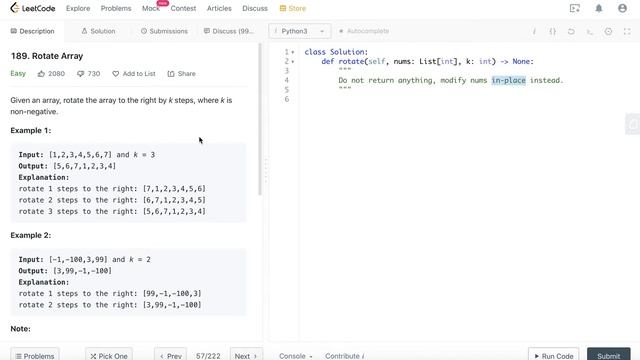
Task: Click 'Output: [3,99,-1,-100]' text
Action: [65, 271]
